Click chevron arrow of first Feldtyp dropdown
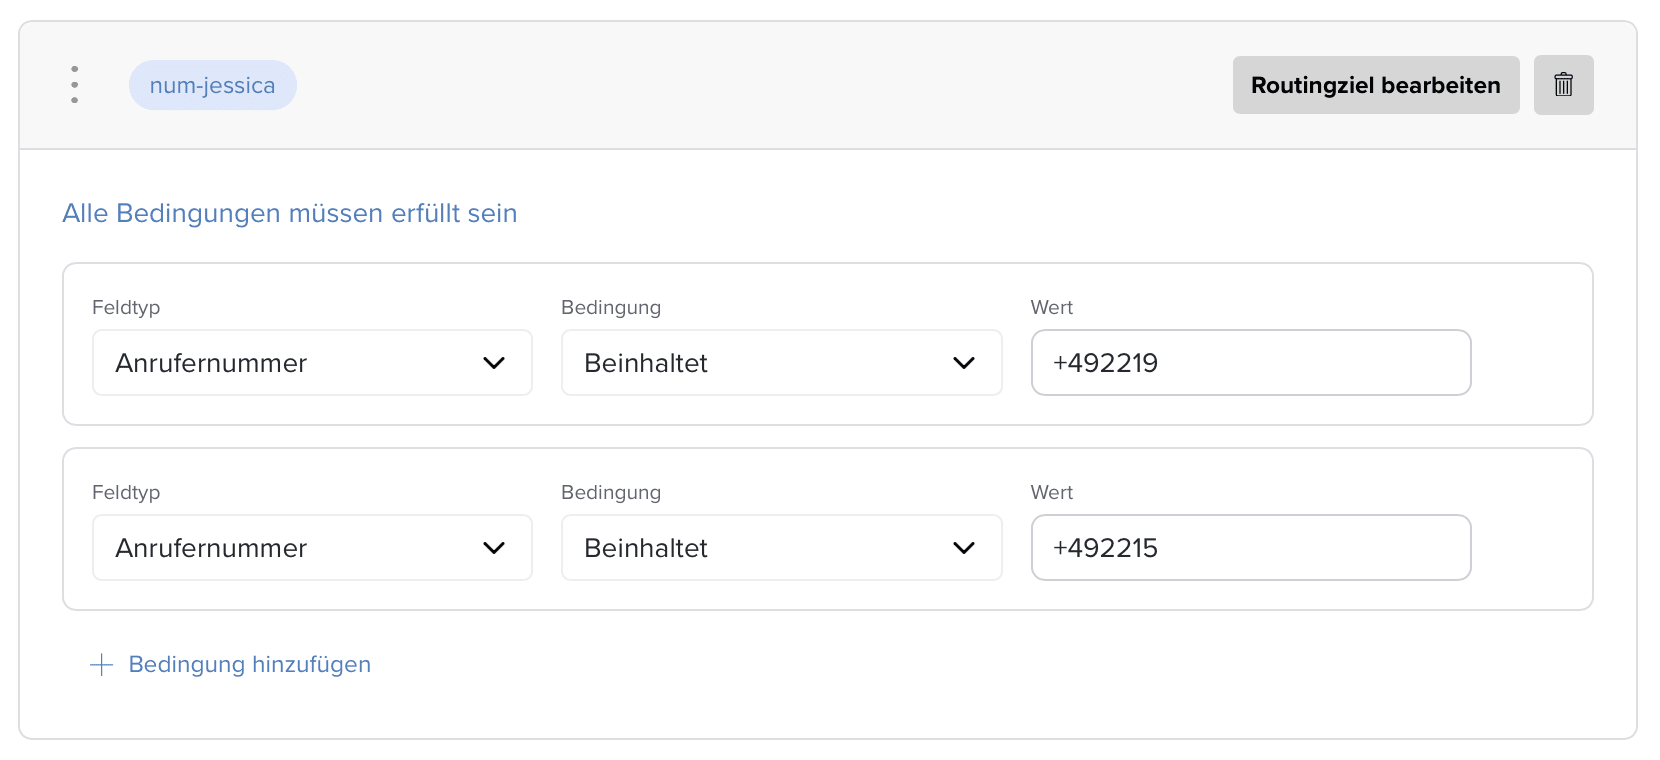This screenshot has width=1660, height=760. [494, 363]
